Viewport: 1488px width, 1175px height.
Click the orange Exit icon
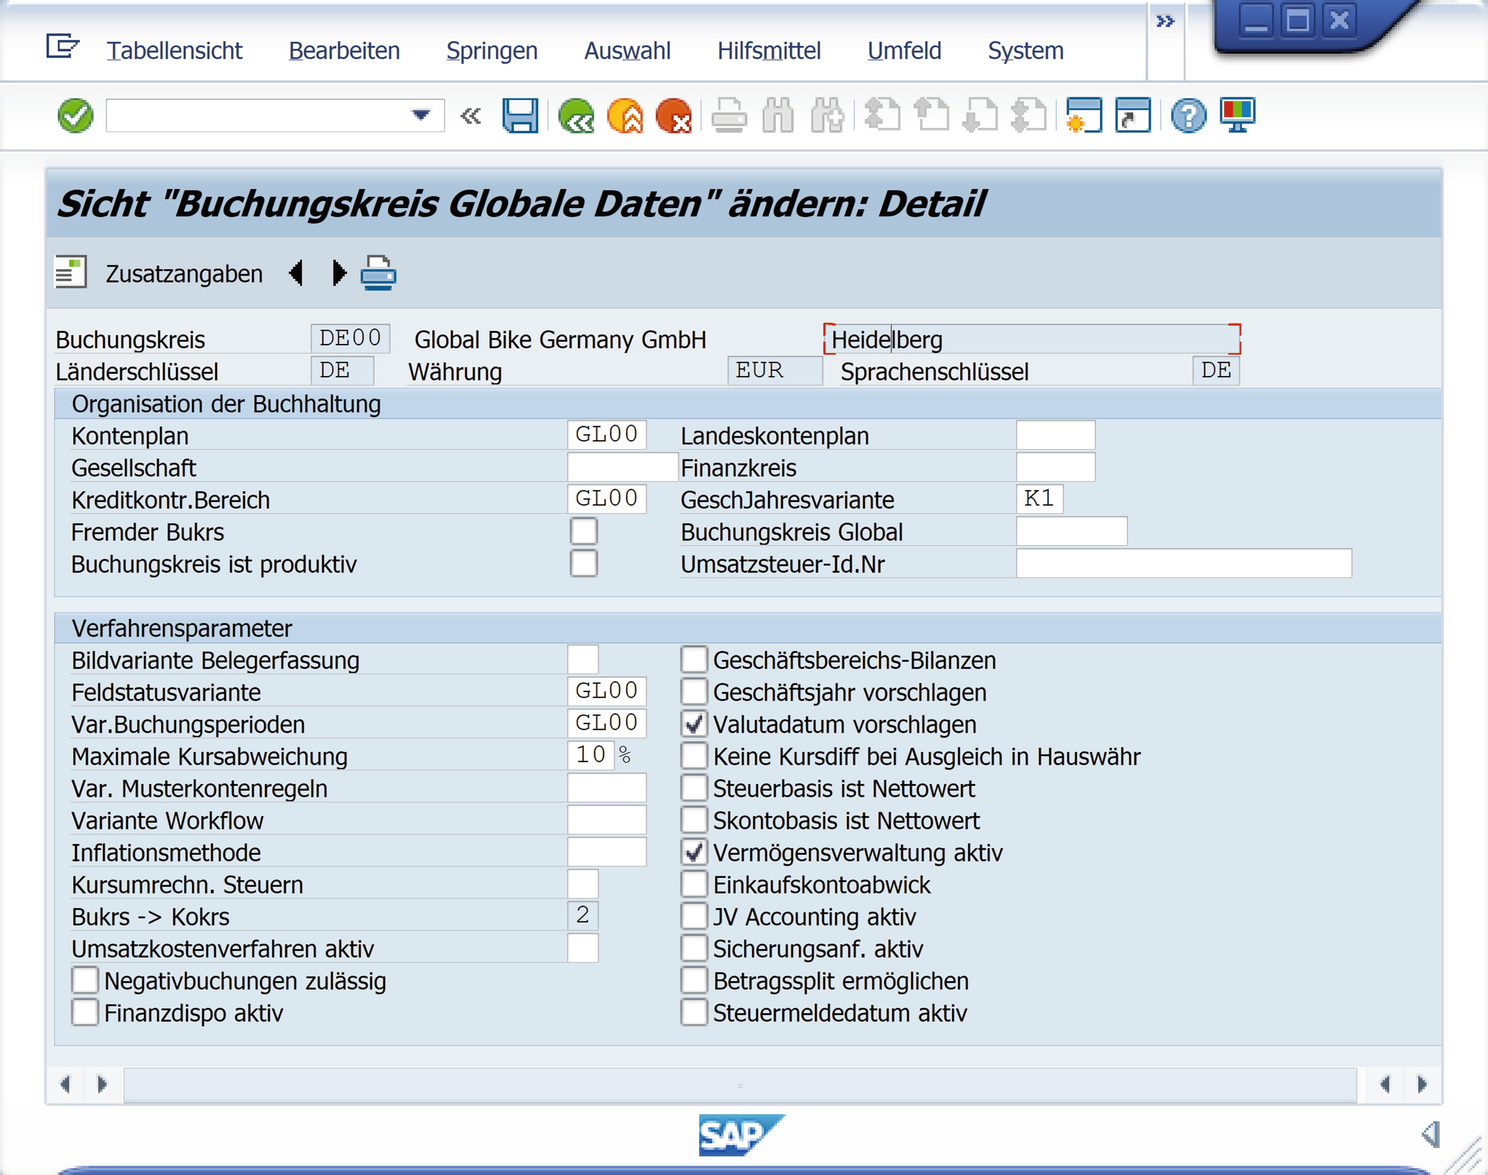point(625,116)
